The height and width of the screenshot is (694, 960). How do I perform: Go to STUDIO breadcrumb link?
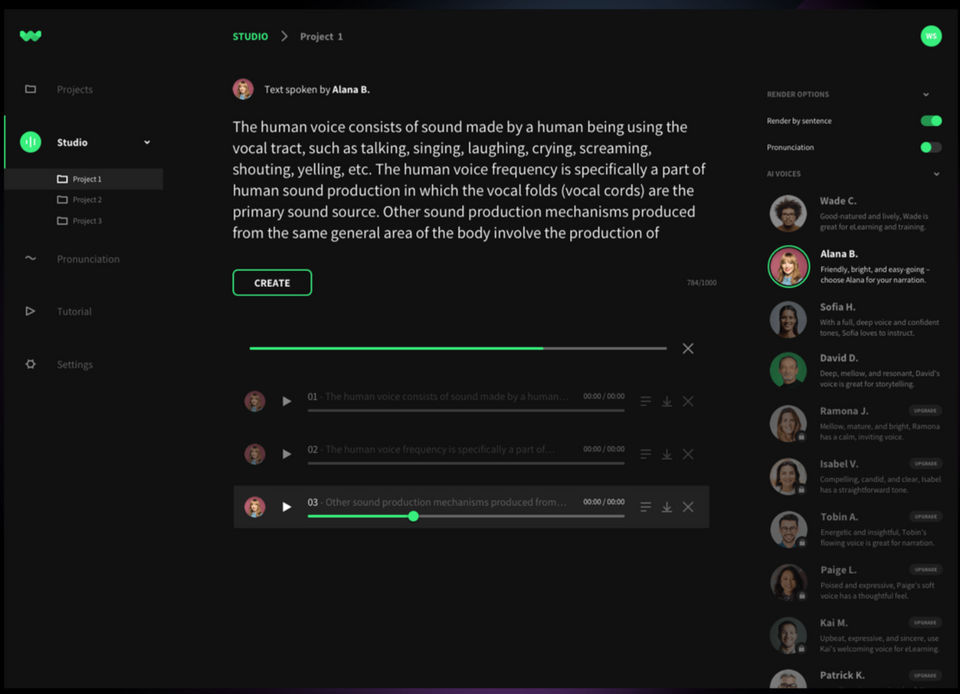coord(250,36)
